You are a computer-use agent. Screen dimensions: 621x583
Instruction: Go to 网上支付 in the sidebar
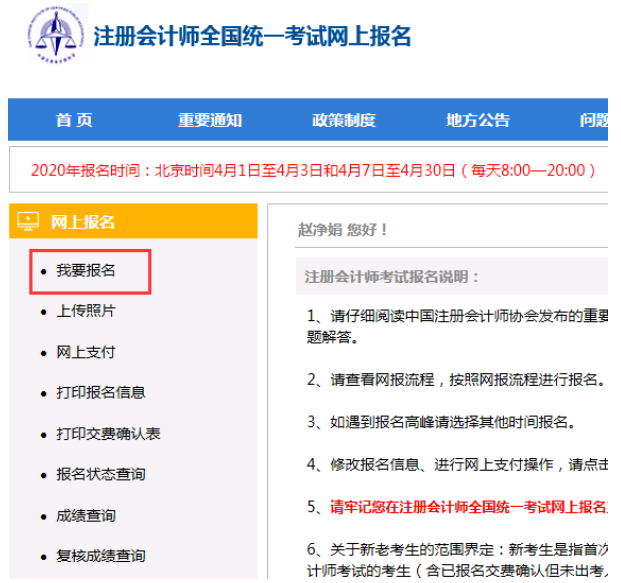(86, 352)
